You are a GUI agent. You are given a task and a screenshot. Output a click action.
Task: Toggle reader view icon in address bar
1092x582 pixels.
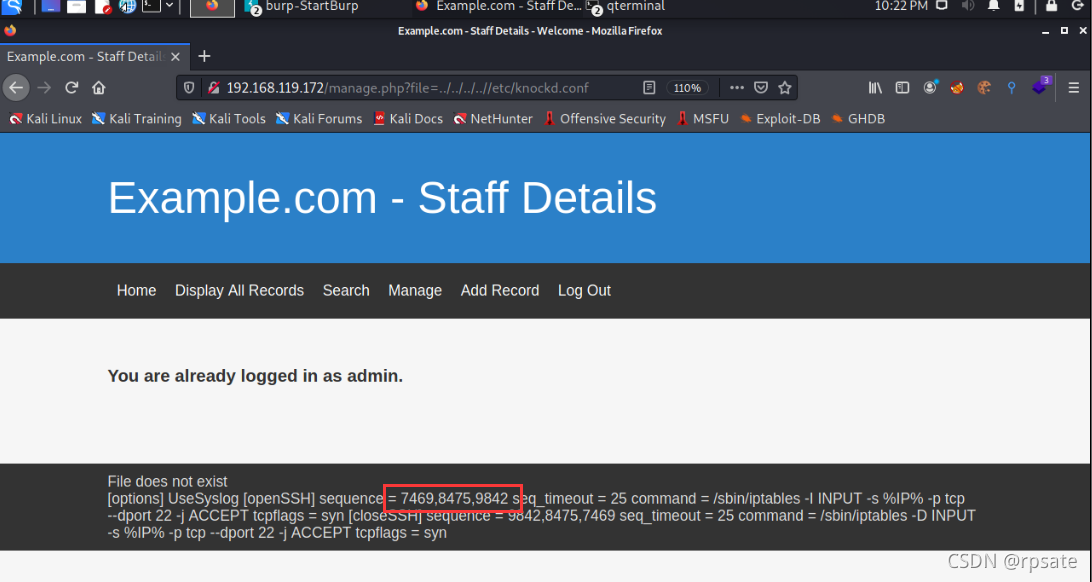pyautogui.click(x=649, y=88)
